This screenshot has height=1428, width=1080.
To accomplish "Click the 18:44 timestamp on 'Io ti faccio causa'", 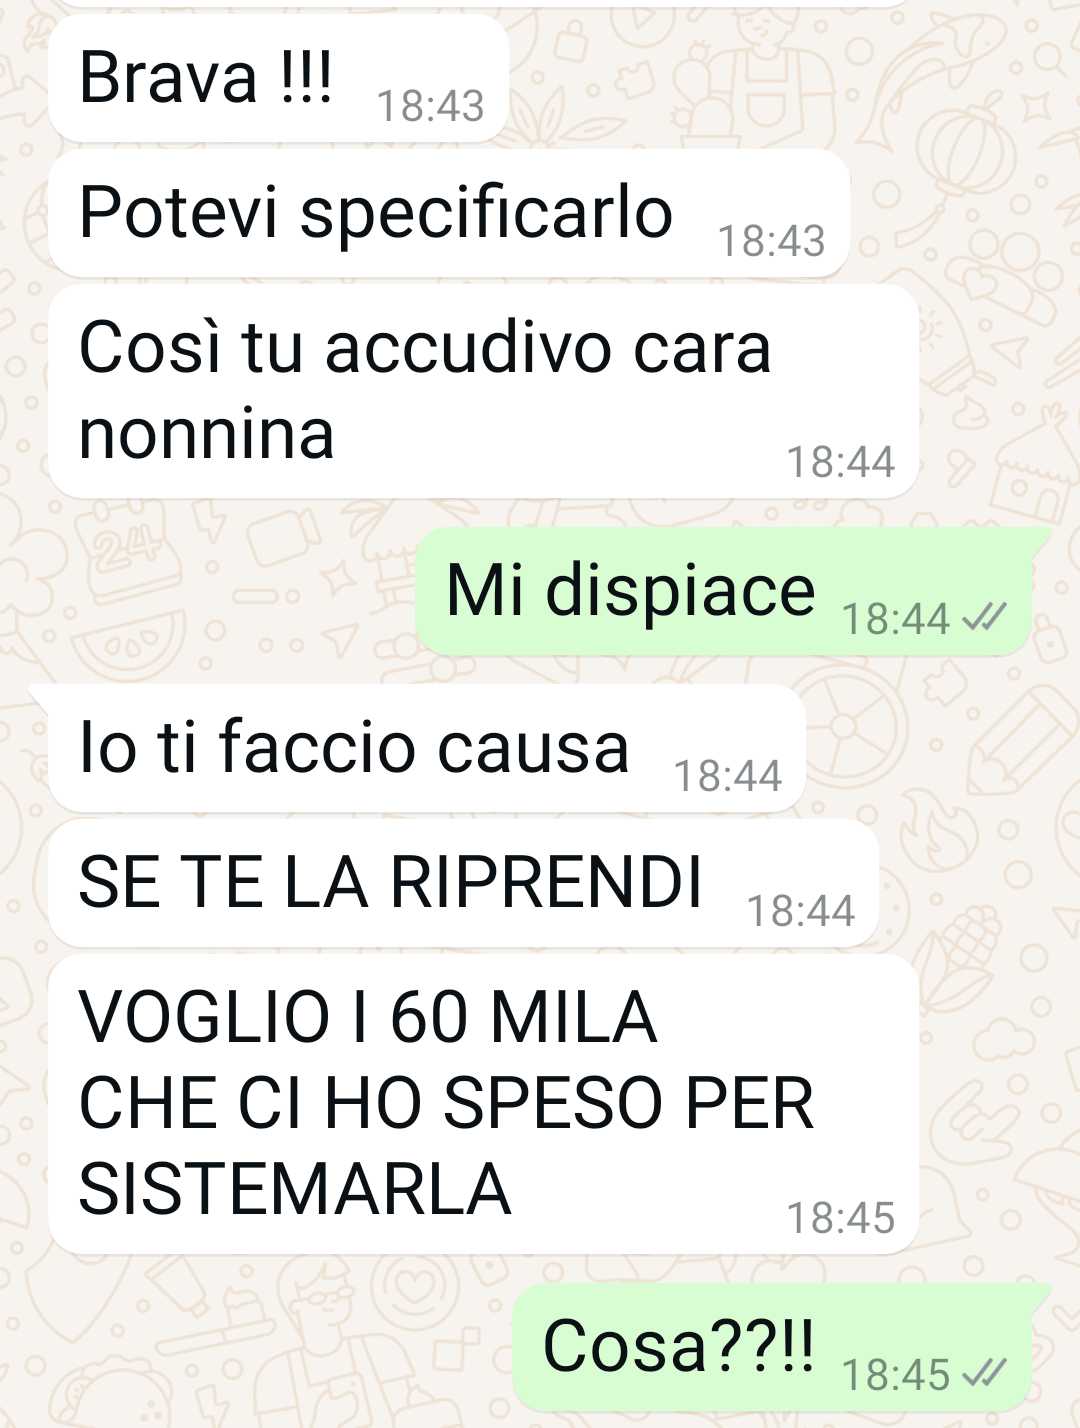I will coord(727,776).
